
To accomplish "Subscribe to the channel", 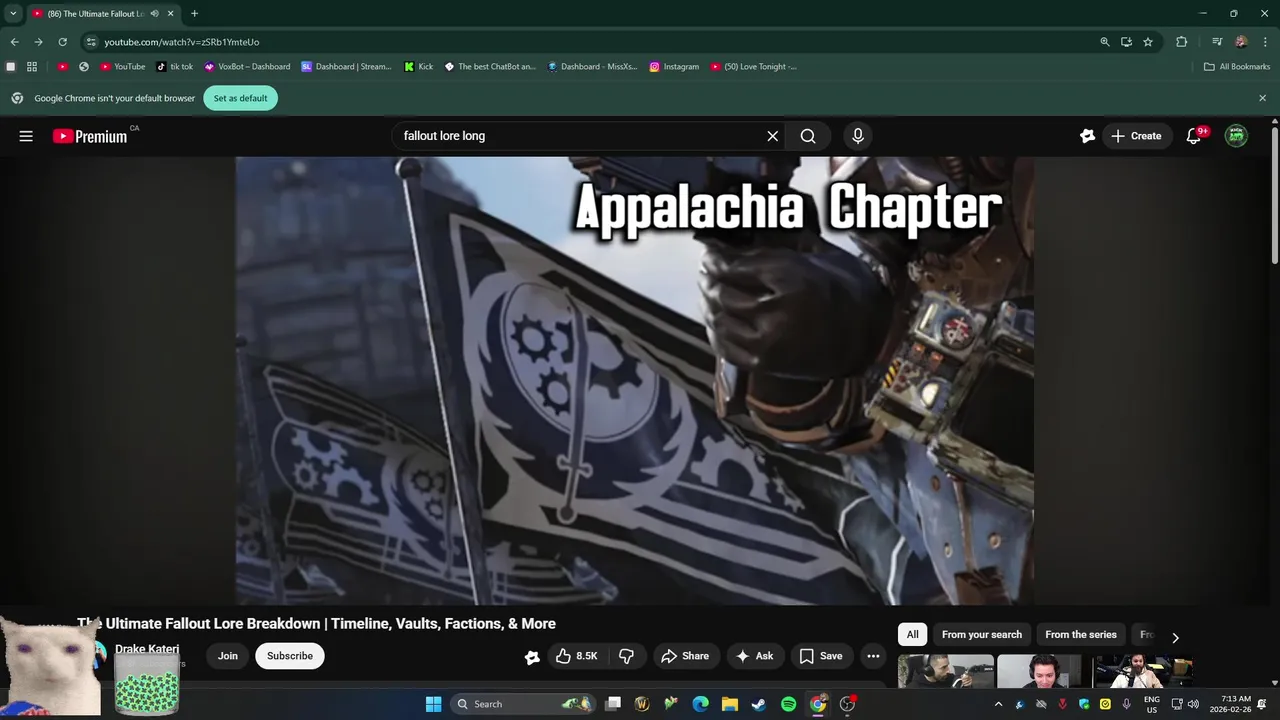I will pyautogui.click(x=290, y=656).
